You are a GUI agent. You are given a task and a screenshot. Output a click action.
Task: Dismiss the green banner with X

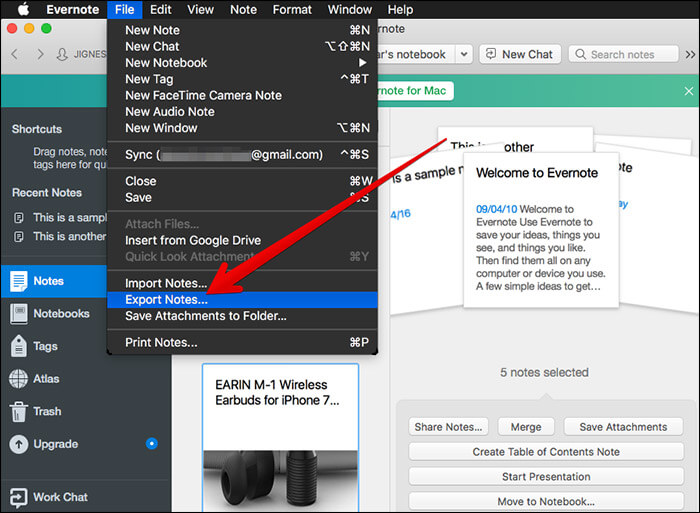(688, 91)
